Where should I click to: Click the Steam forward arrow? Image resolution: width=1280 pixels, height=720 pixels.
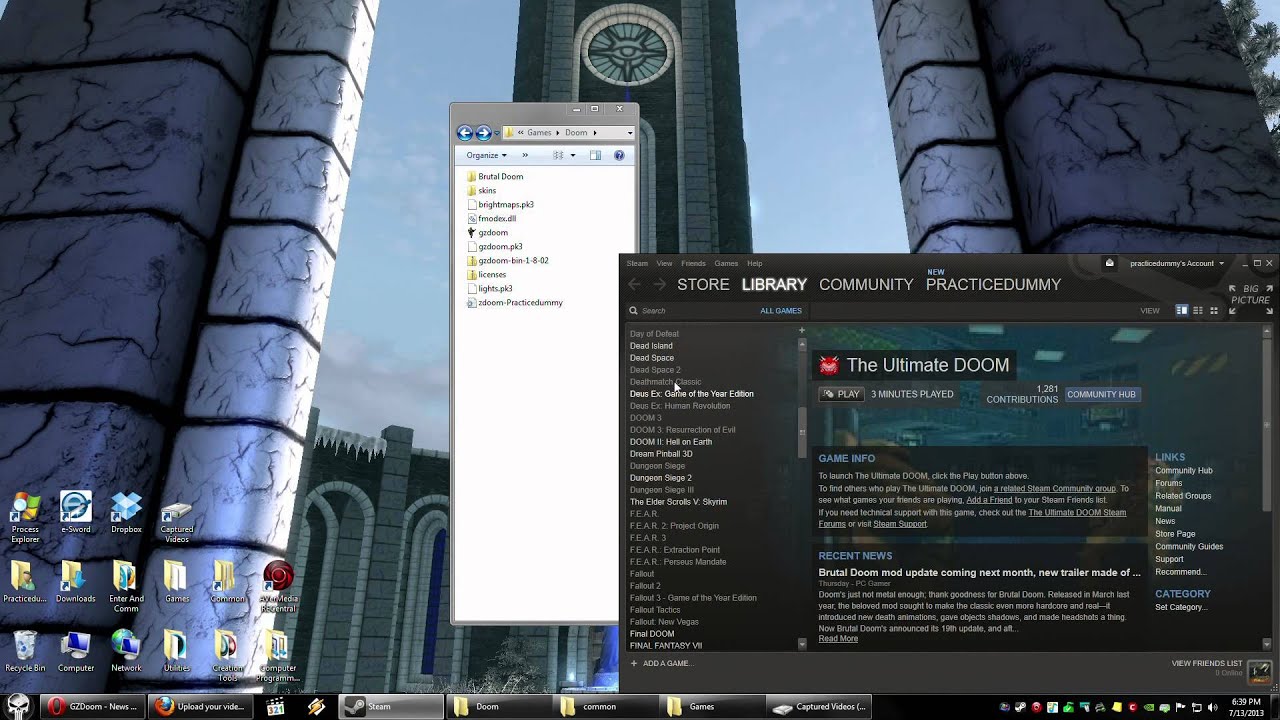click(x=659, y=285)
